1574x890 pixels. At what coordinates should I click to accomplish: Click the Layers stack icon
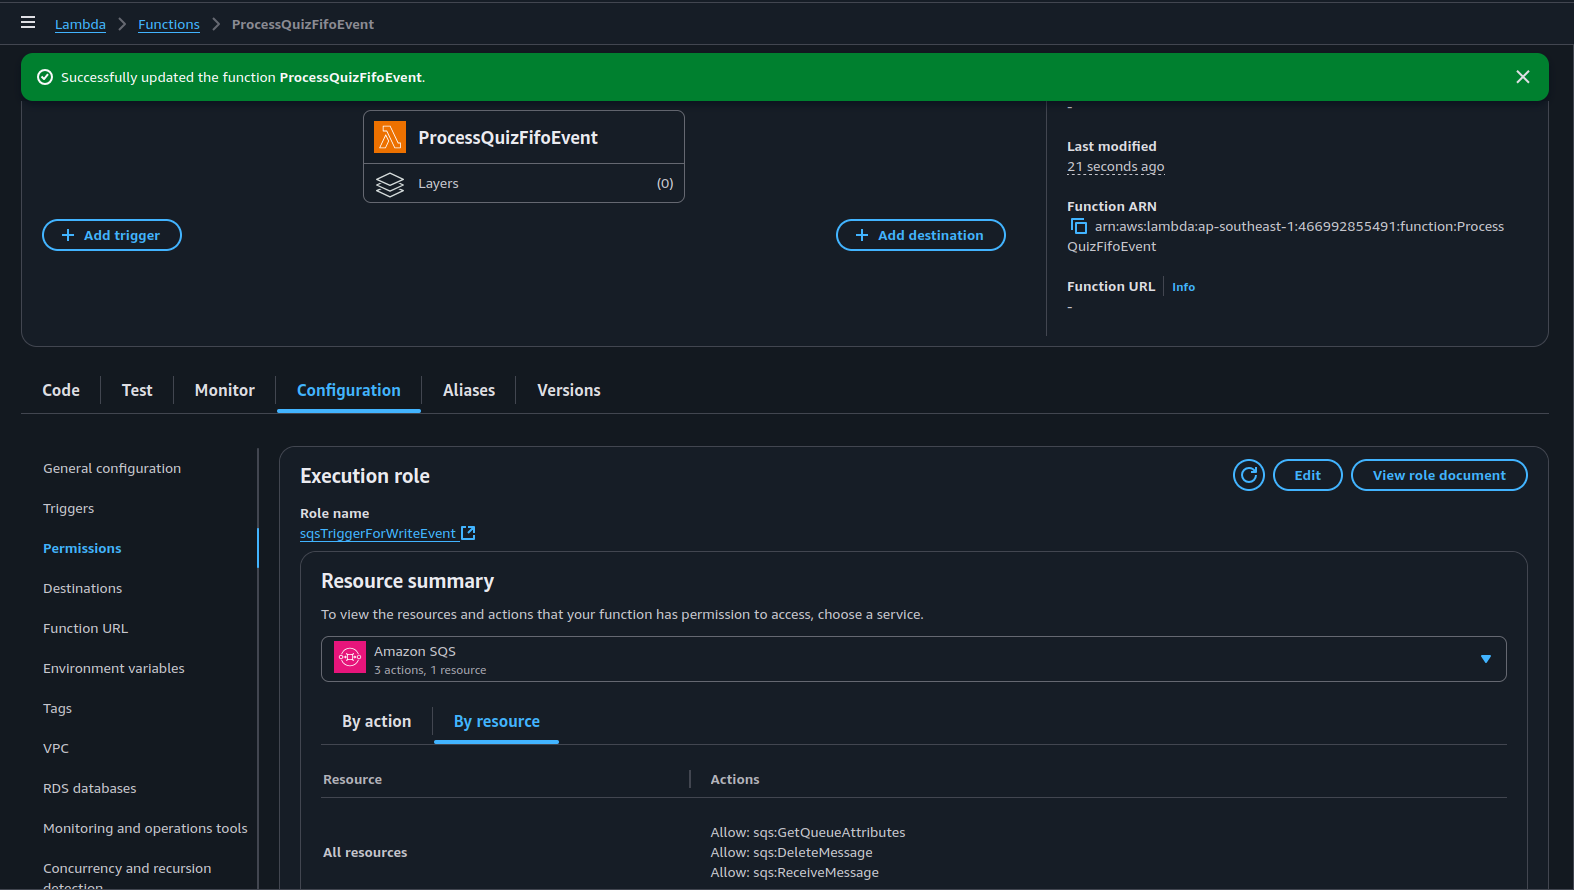tap(390, 184)
